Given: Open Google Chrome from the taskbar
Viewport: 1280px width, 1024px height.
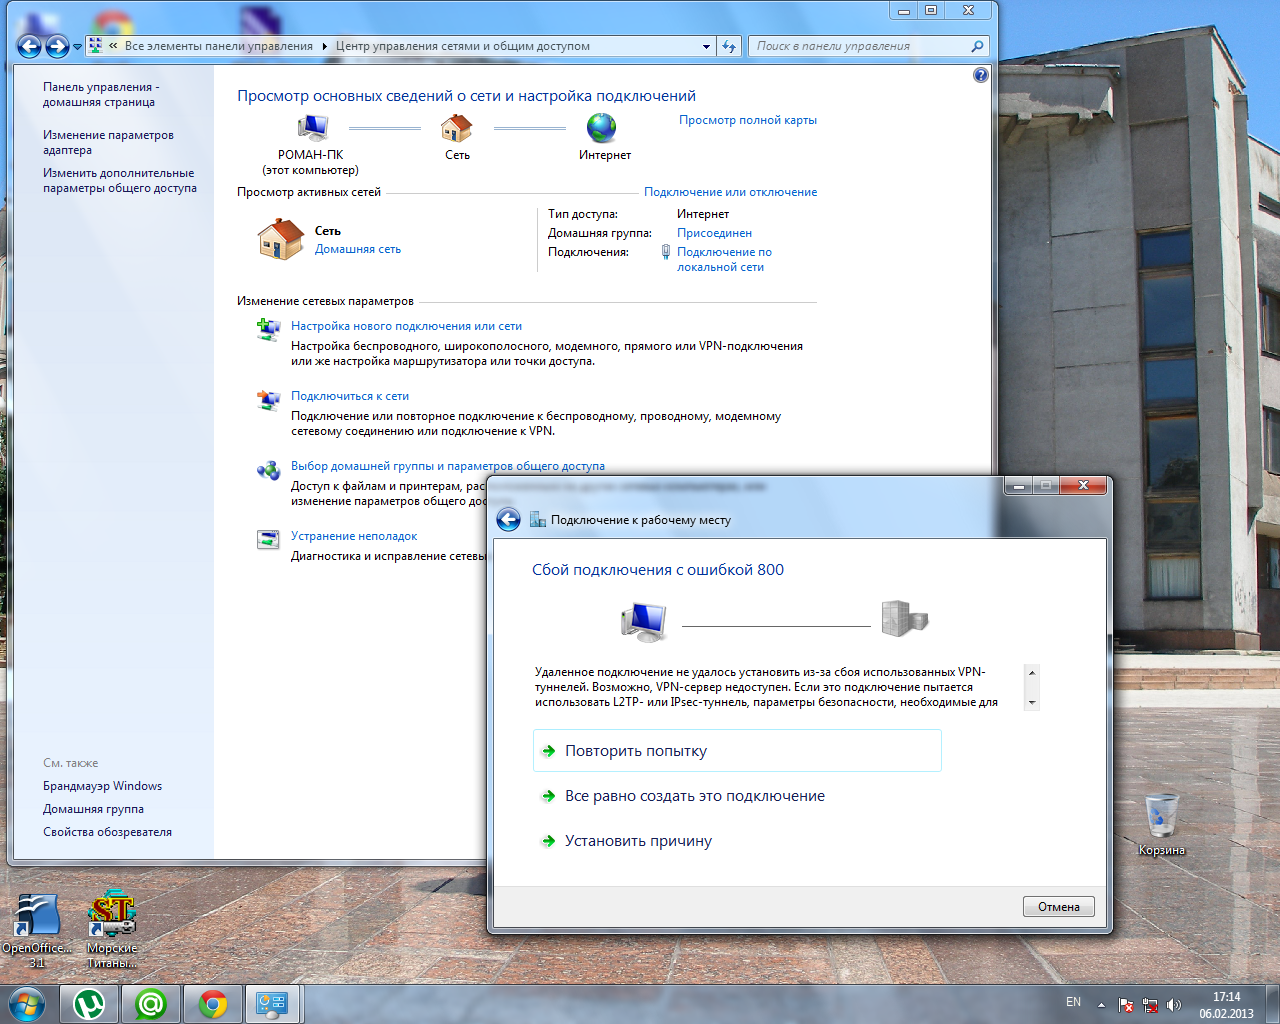Looking at the screenshot, I should click(x=212, y=1003).
